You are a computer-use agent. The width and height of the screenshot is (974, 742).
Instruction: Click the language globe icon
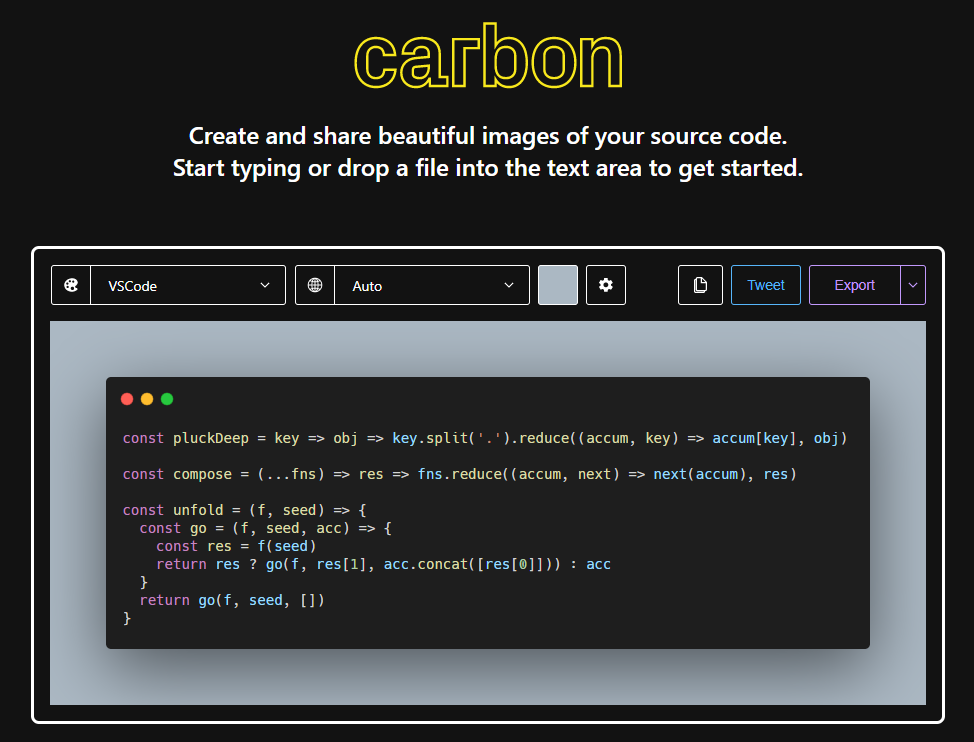(x=315, y=285)
